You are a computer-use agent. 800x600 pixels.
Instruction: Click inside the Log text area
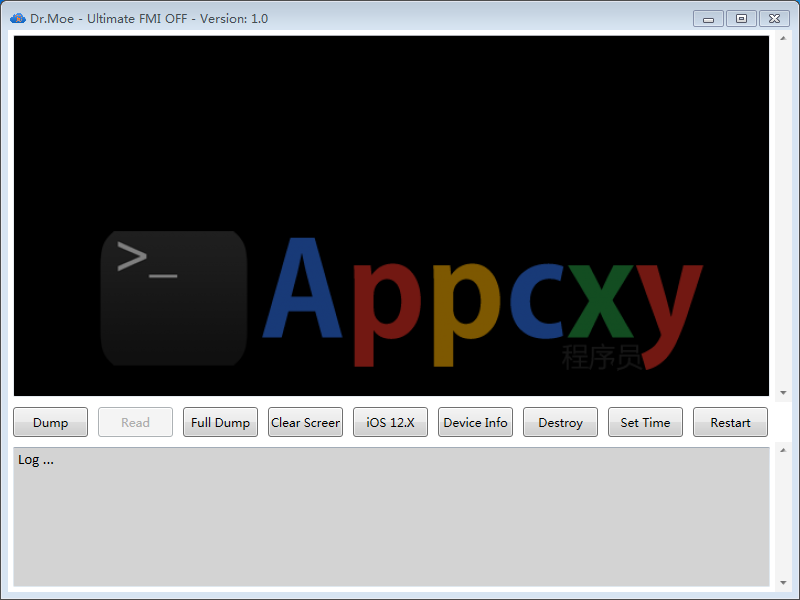click(391, 516)
